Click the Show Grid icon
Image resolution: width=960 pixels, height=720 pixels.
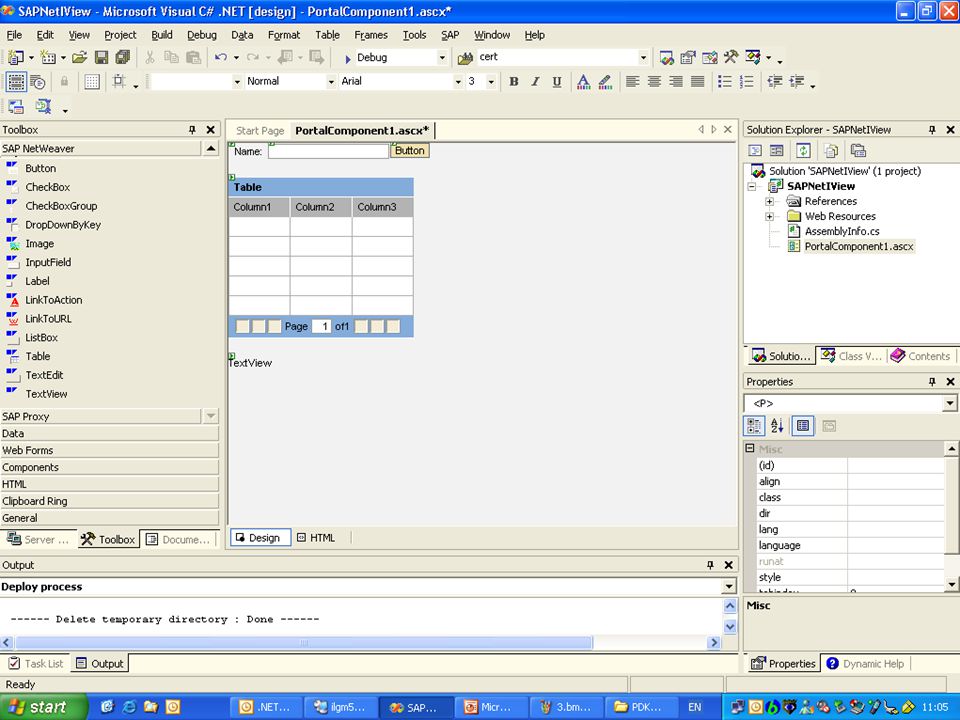[x=92, y=81]
